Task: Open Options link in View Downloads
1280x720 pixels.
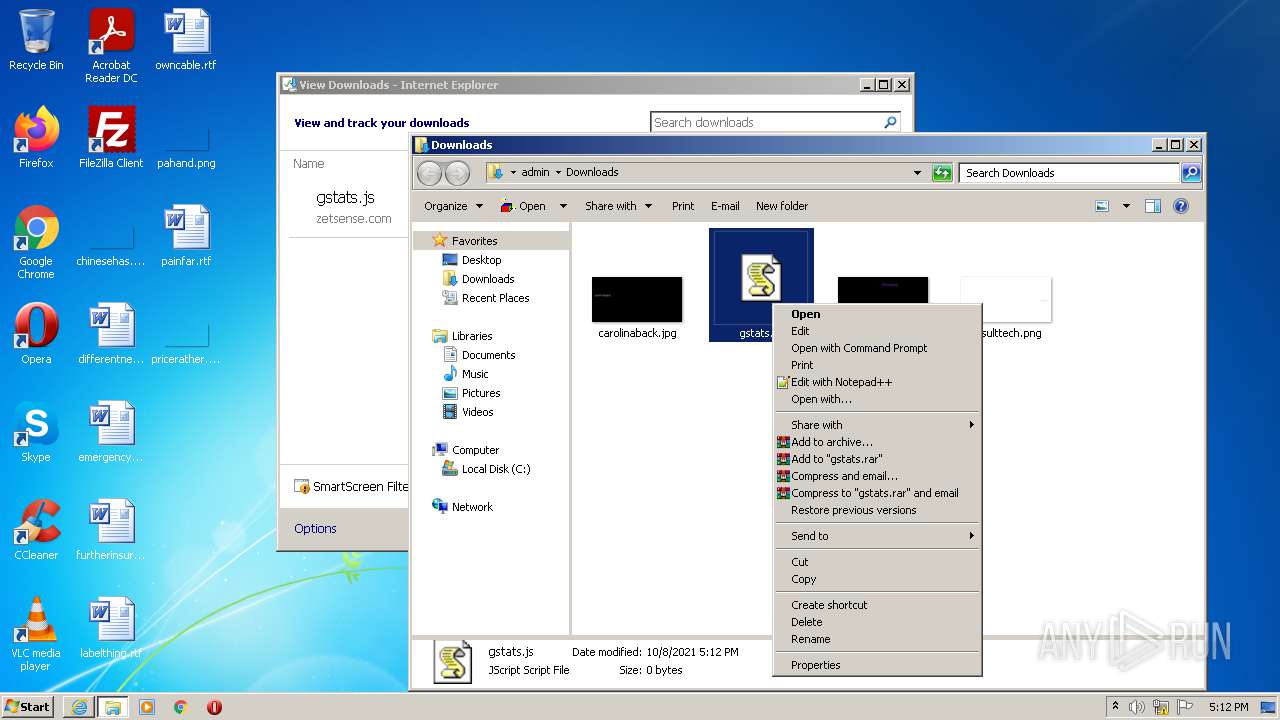Action: coord(315,528)
